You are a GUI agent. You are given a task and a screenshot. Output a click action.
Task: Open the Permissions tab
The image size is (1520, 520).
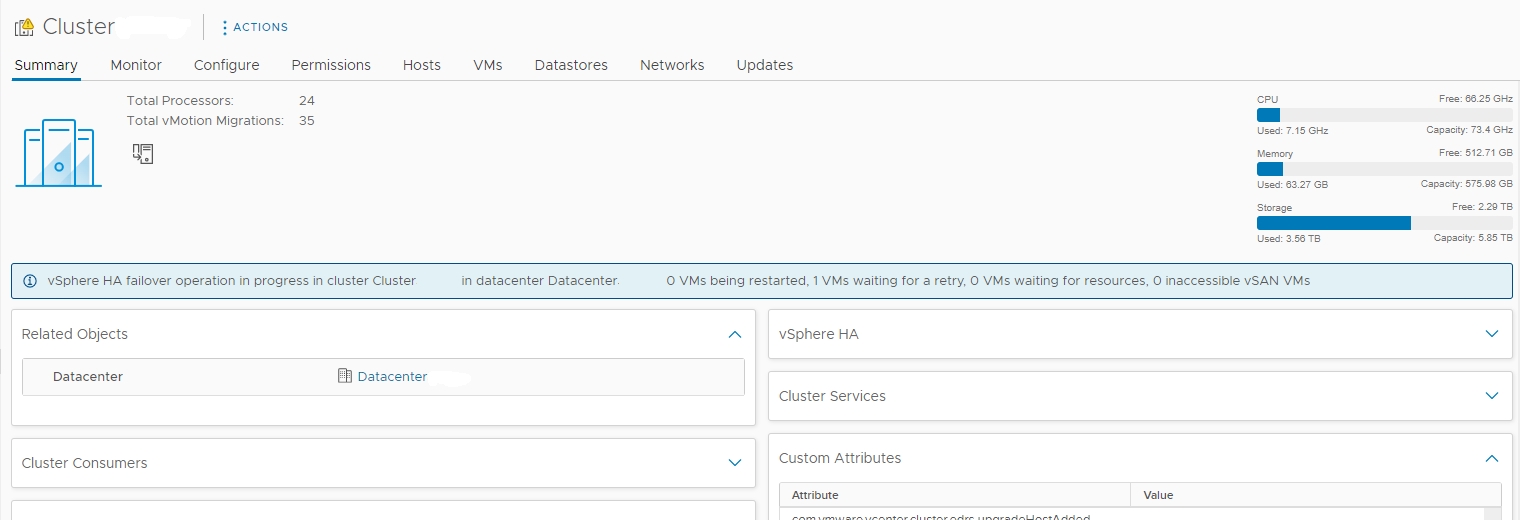click(x=331, y=65)
